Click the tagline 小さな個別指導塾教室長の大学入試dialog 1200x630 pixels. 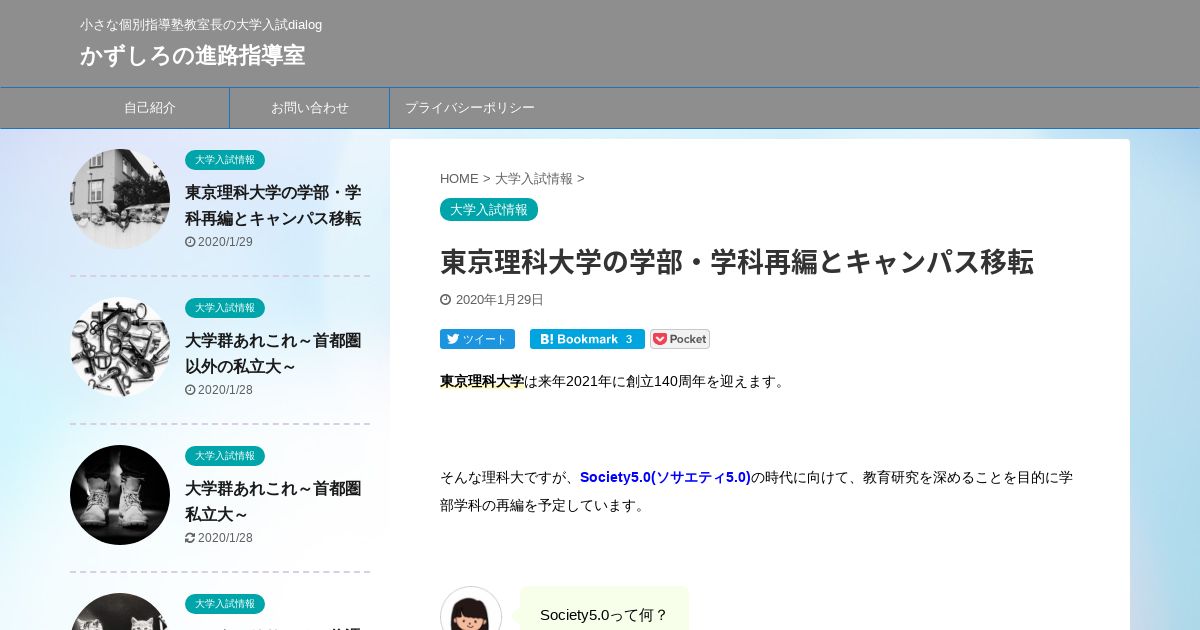coord(201,25)
